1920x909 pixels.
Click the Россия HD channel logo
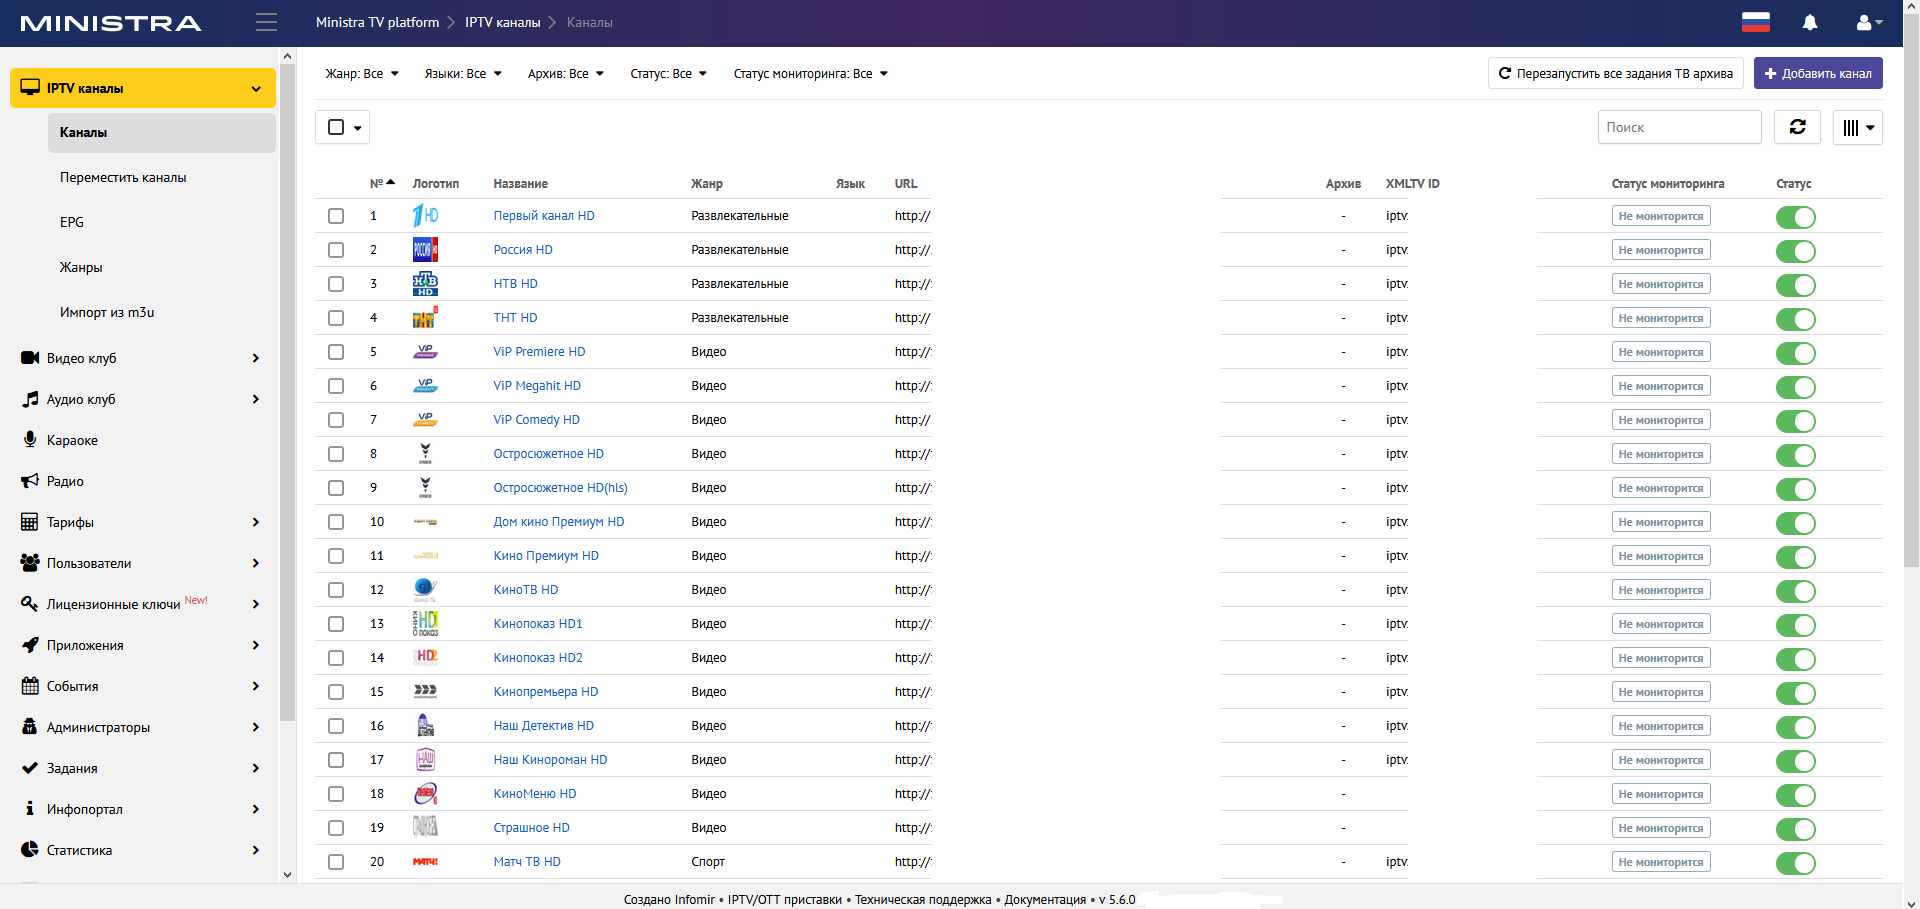tap(425, 250)
